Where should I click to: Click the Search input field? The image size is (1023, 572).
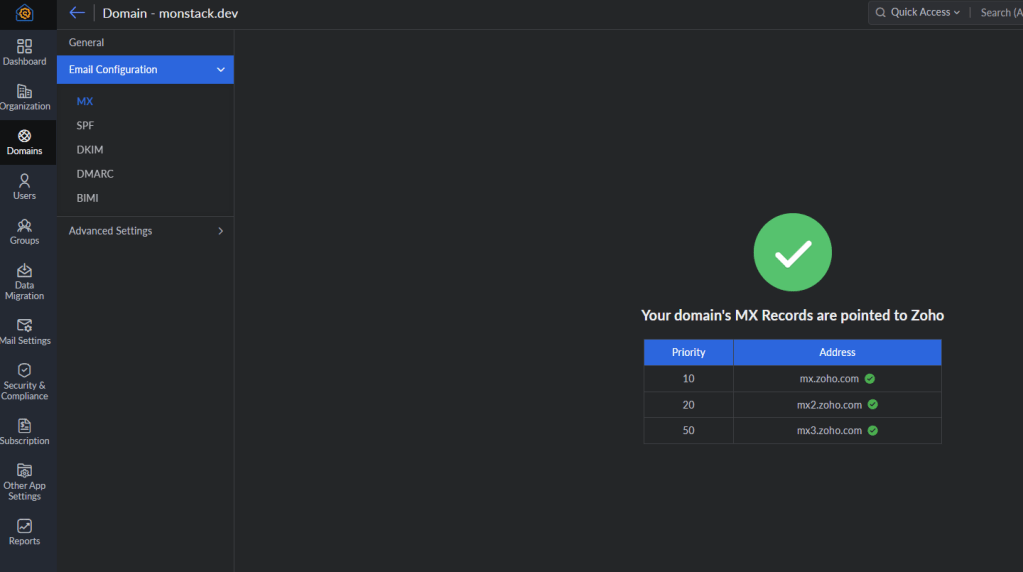(998, 13)
